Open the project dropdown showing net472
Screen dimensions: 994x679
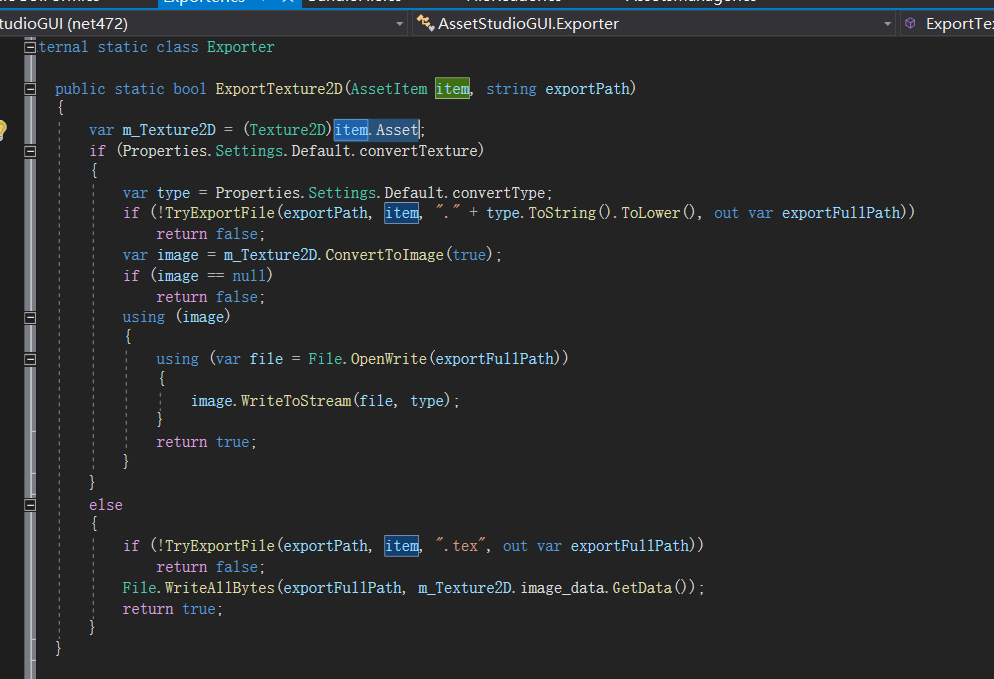click(399, 23)
